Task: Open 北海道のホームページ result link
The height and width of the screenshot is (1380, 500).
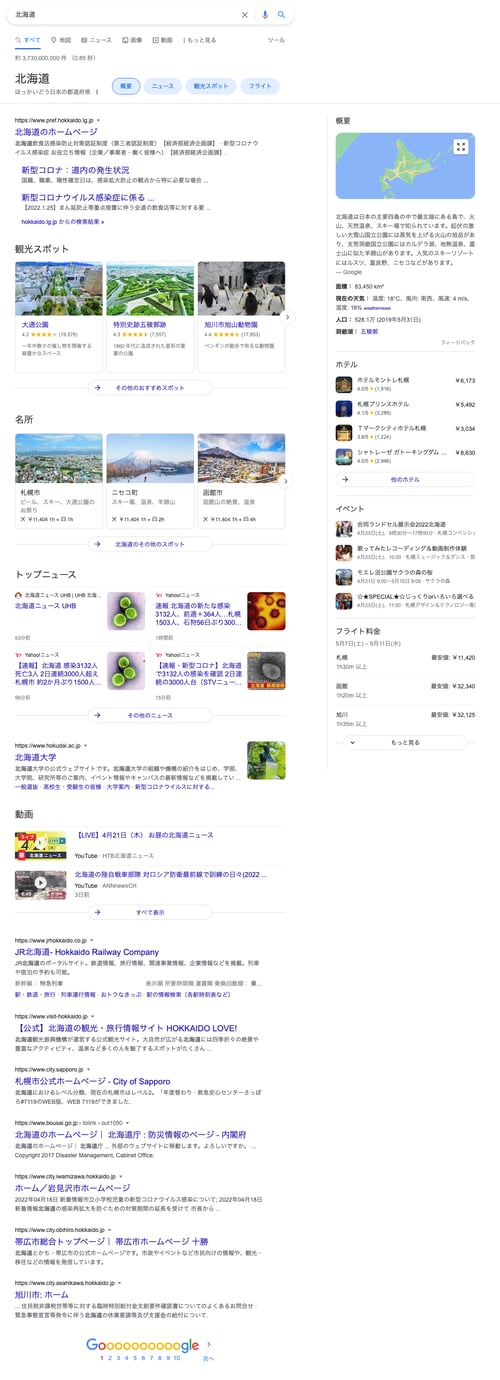Action: (x=56, y=132)
